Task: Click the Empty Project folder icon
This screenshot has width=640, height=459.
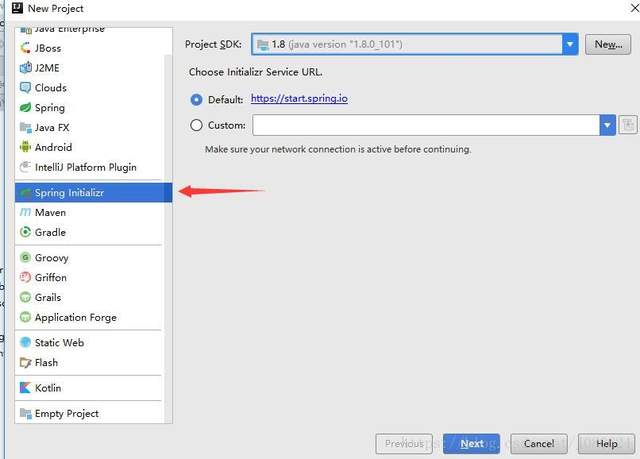Action: (25, 413)
